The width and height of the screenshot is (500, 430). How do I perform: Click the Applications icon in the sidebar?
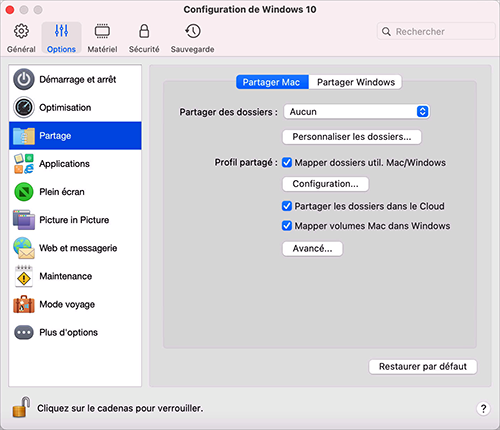click(24, 164)
